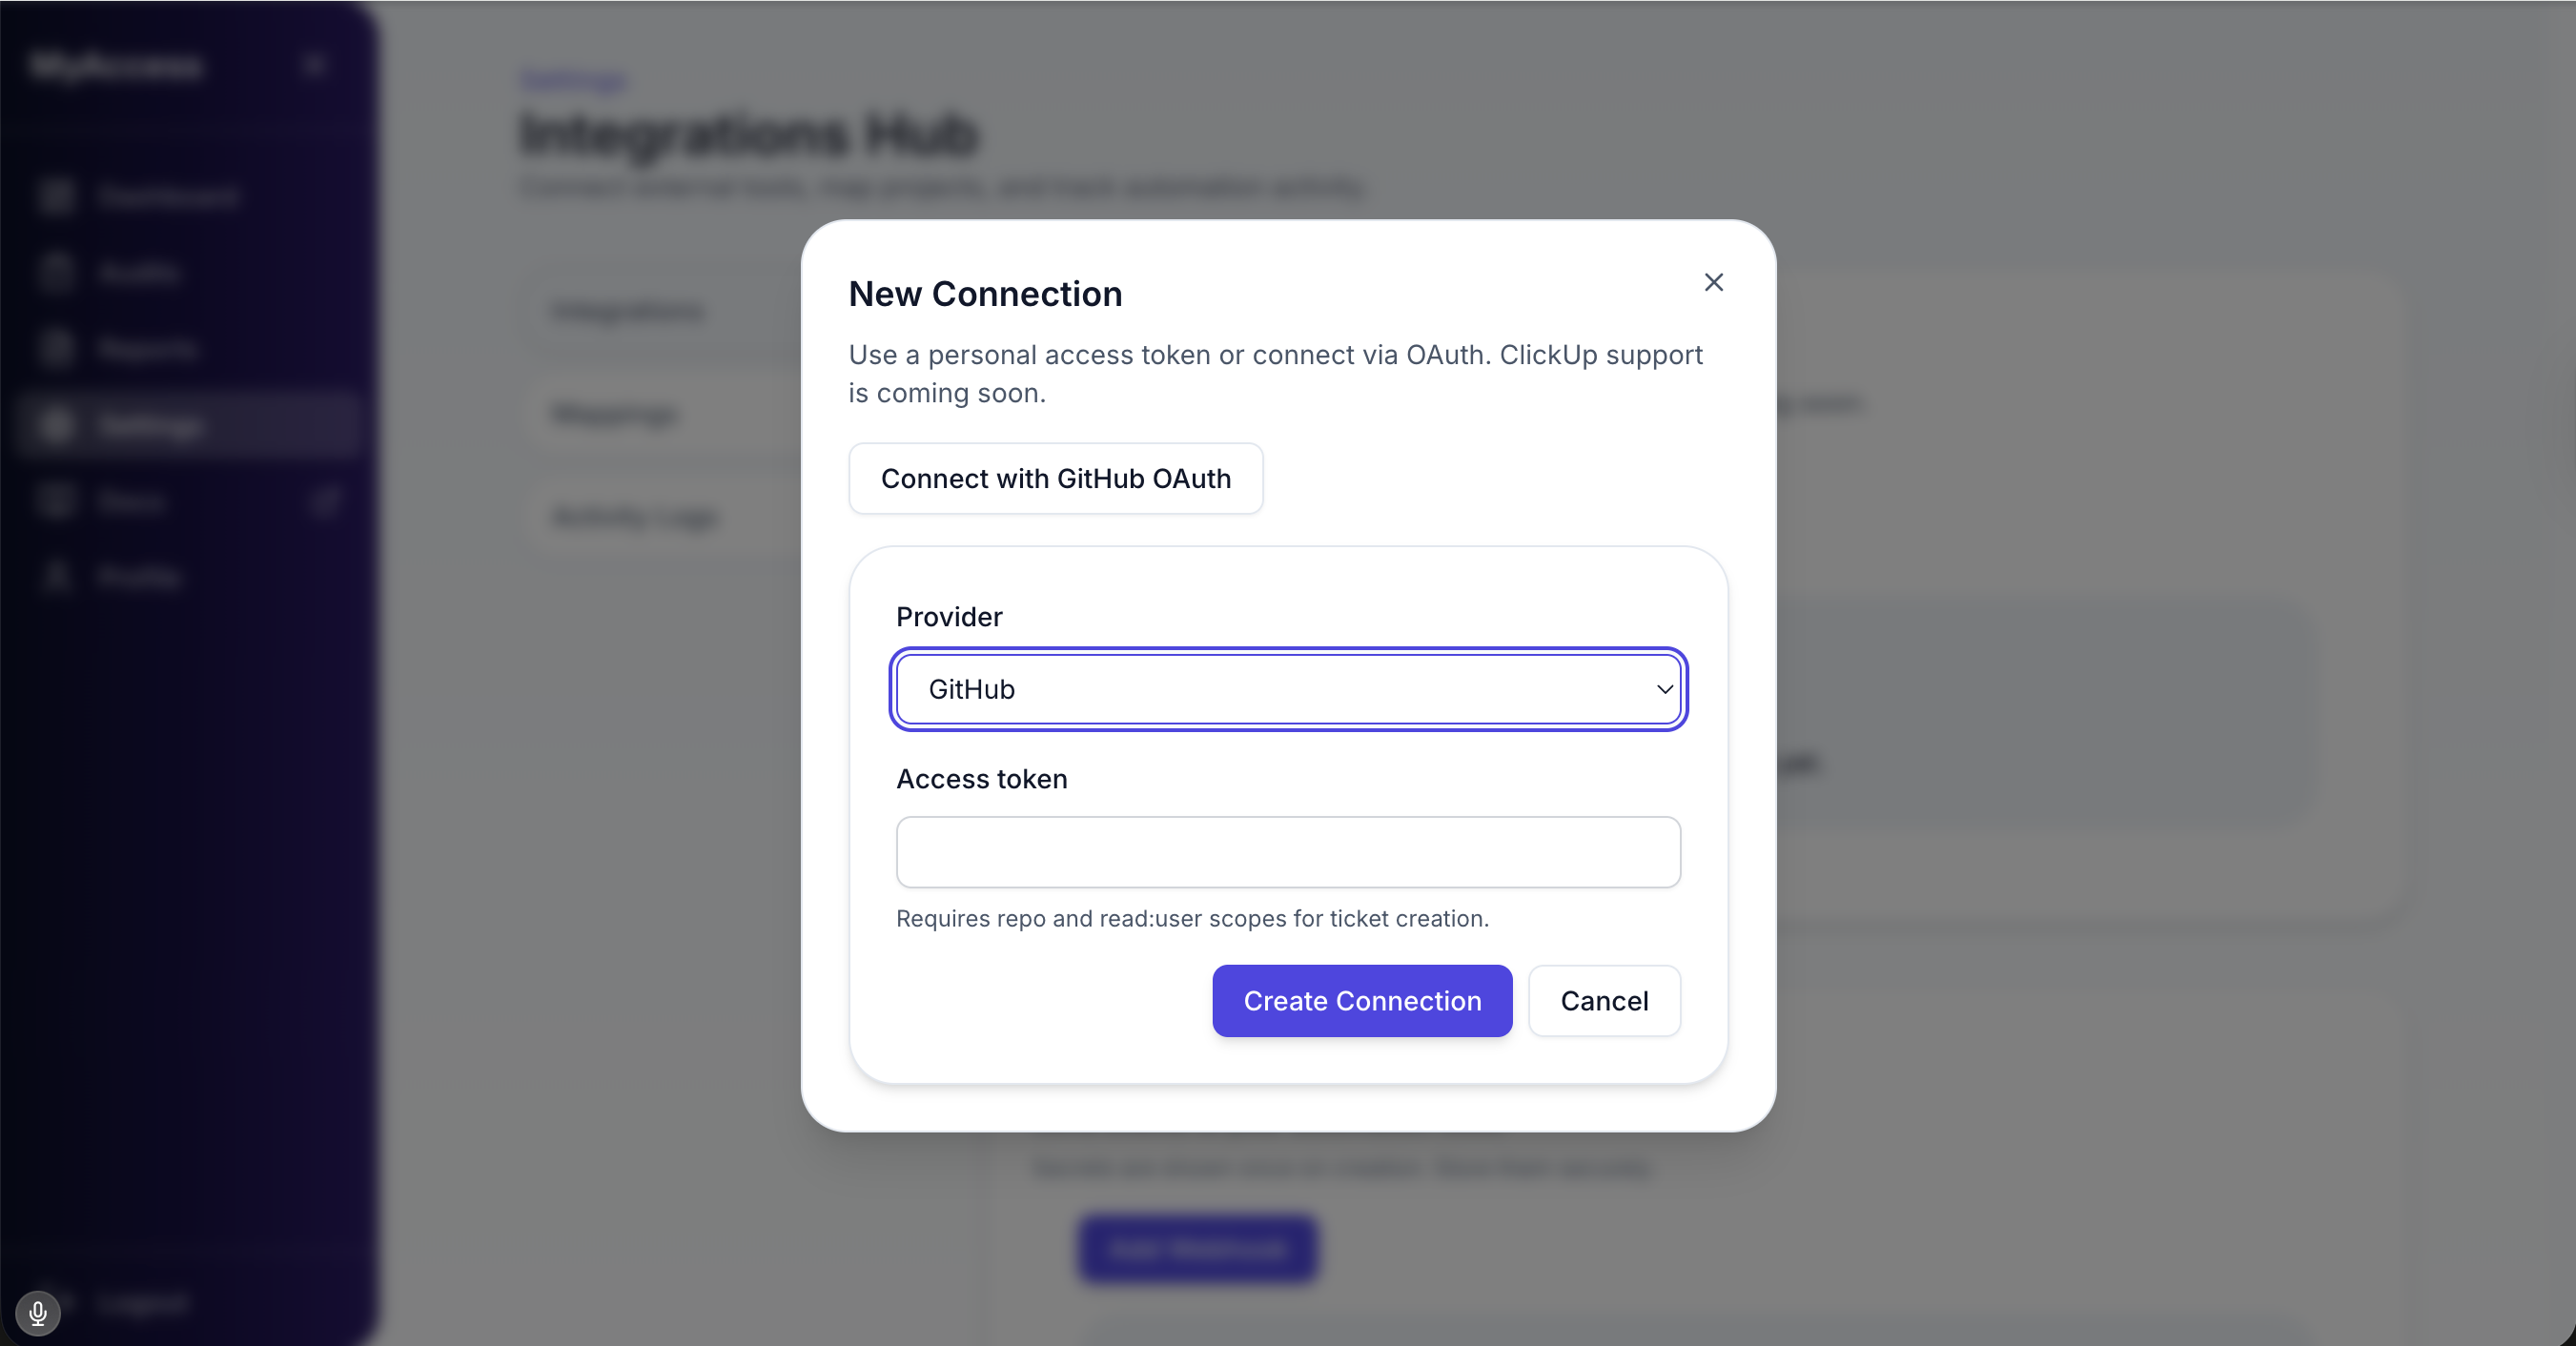Select the Settings sidebar icon
This screenshot has height=1346, width=2576.
click(x=57, y=425)
